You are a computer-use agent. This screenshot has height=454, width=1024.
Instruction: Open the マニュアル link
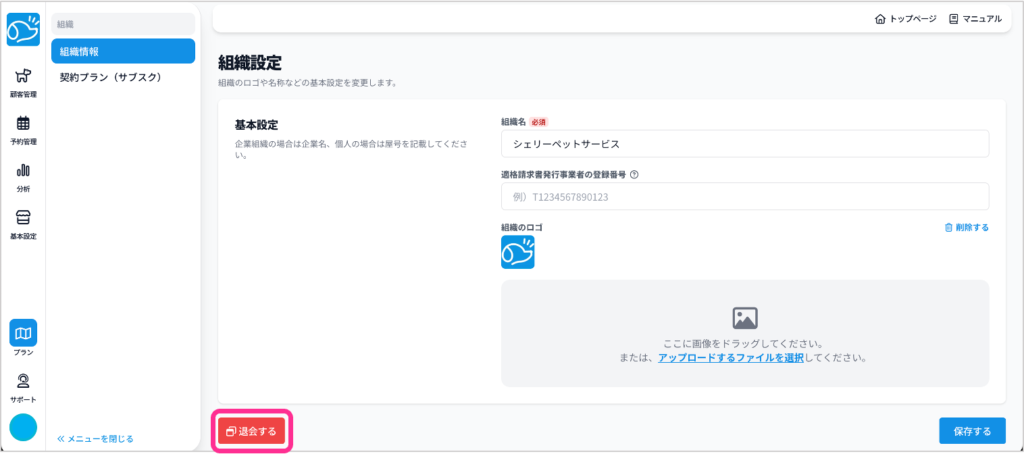point(975,19)
